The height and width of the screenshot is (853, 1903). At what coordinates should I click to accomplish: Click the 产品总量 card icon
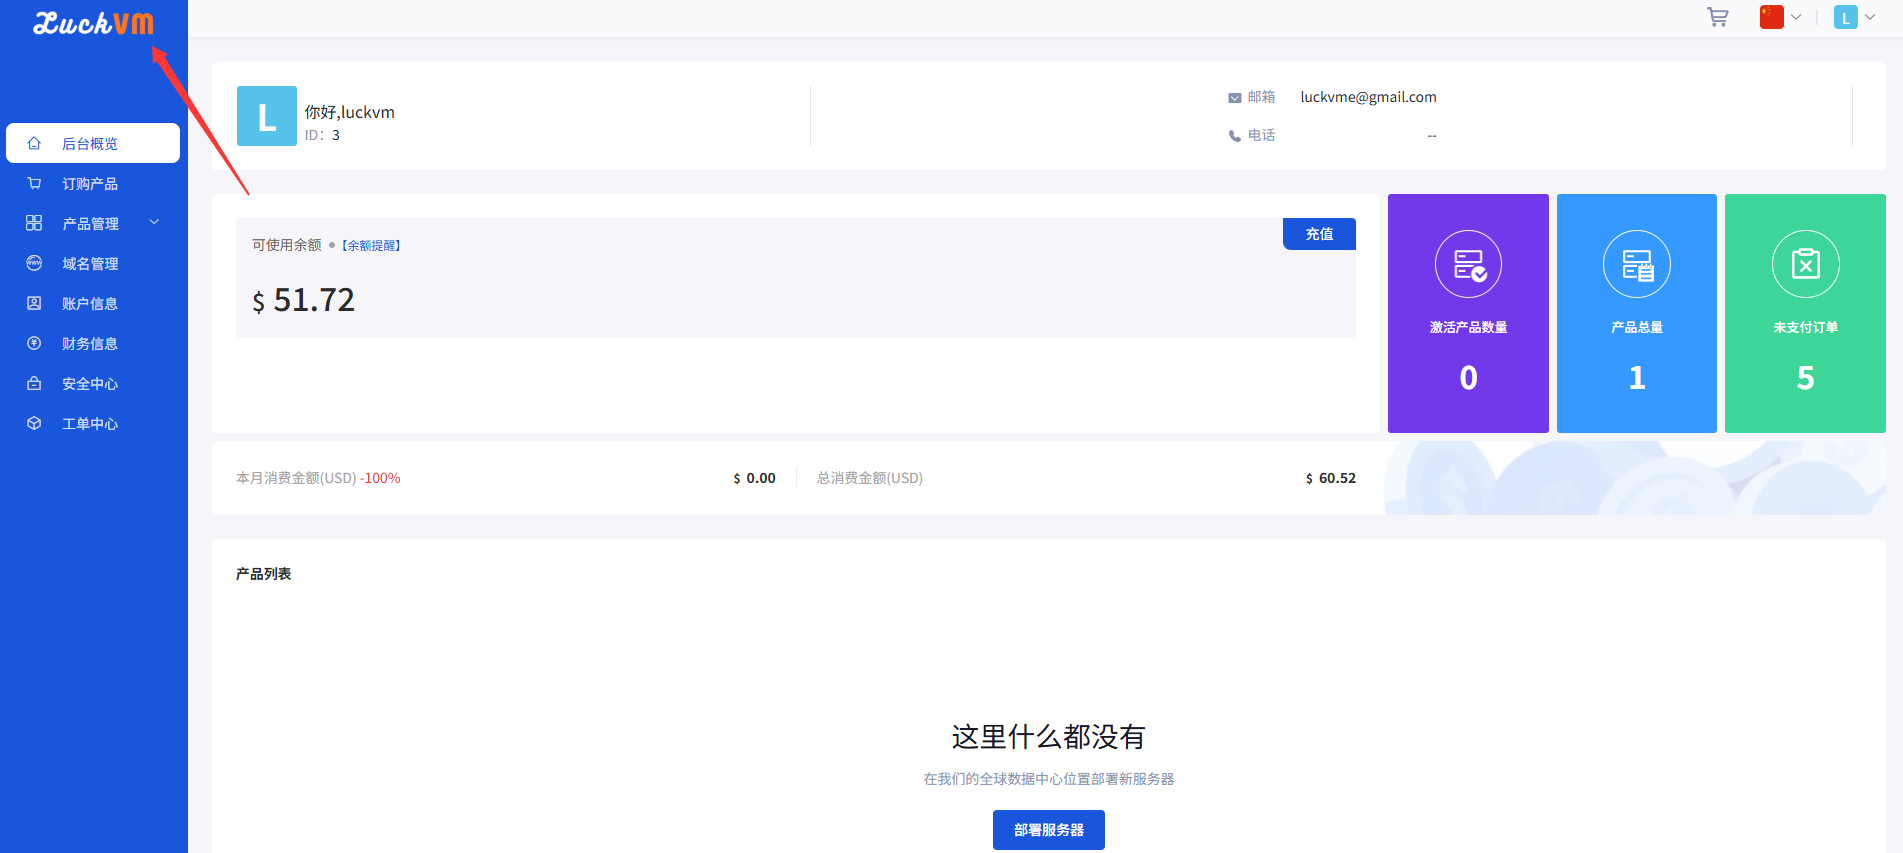pos(1637,264)
